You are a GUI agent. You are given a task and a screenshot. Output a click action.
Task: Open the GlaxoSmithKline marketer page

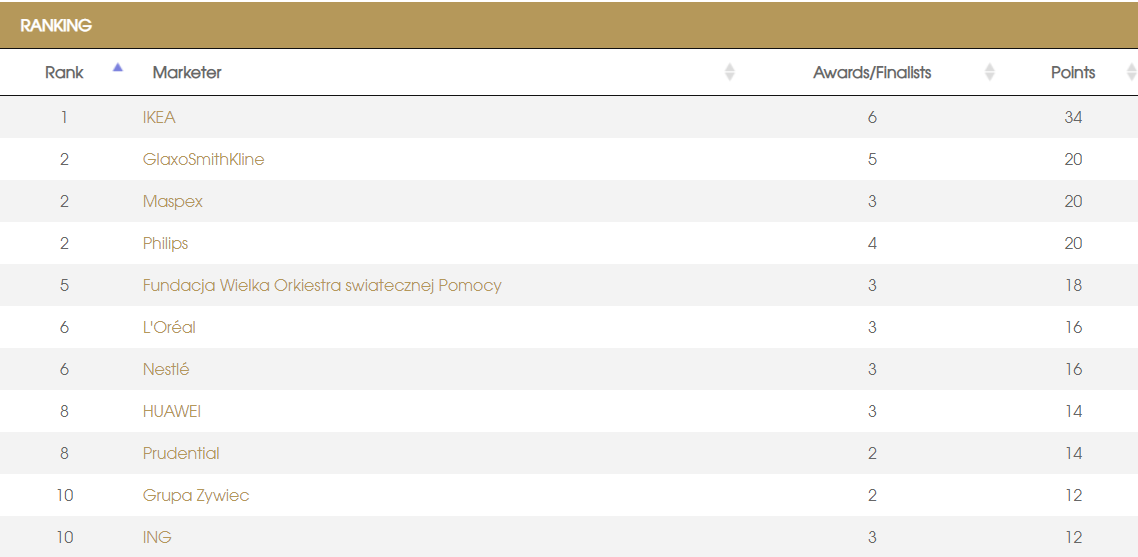[203, 160]
